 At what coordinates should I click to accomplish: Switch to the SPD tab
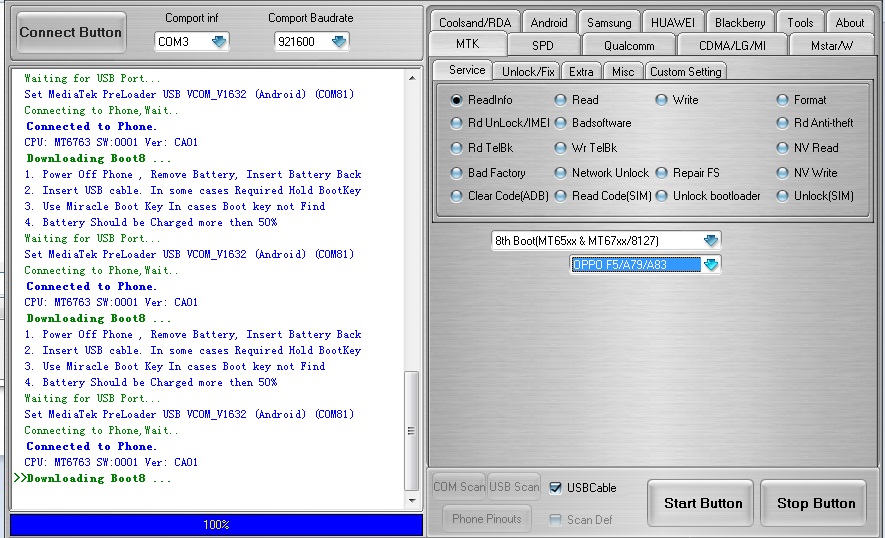point(543,45)
